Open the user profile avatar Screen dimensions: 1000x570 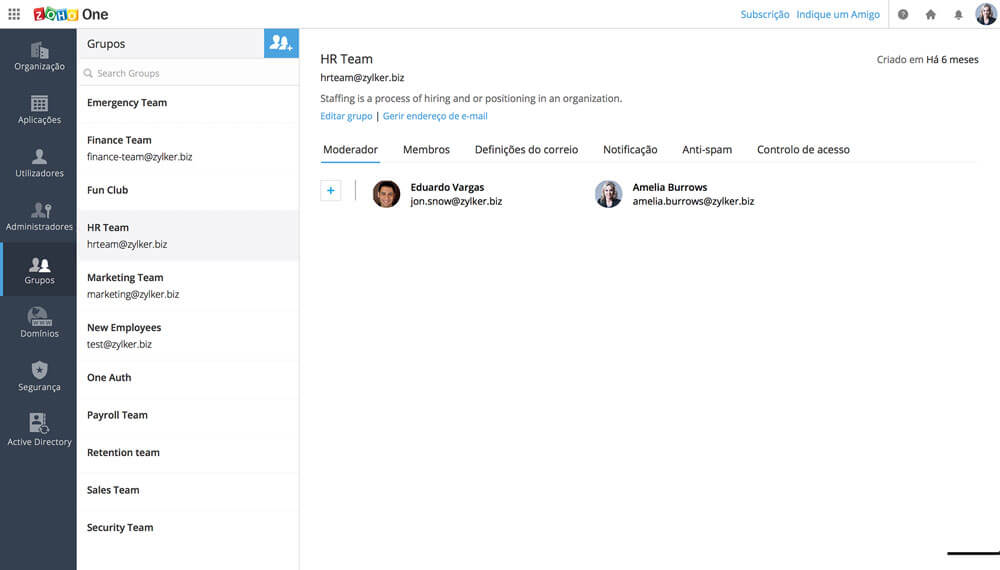click(x=986, y=14)
